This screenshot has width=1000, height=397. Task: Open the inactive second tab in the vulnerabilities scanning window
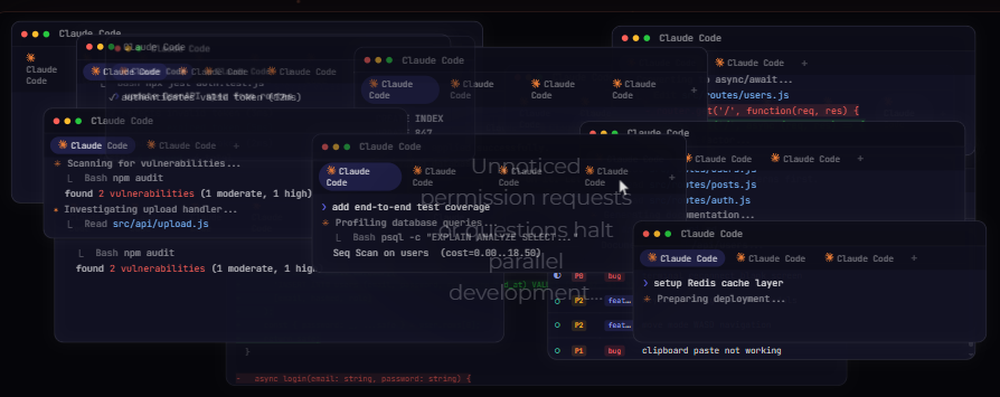point(182,146)
